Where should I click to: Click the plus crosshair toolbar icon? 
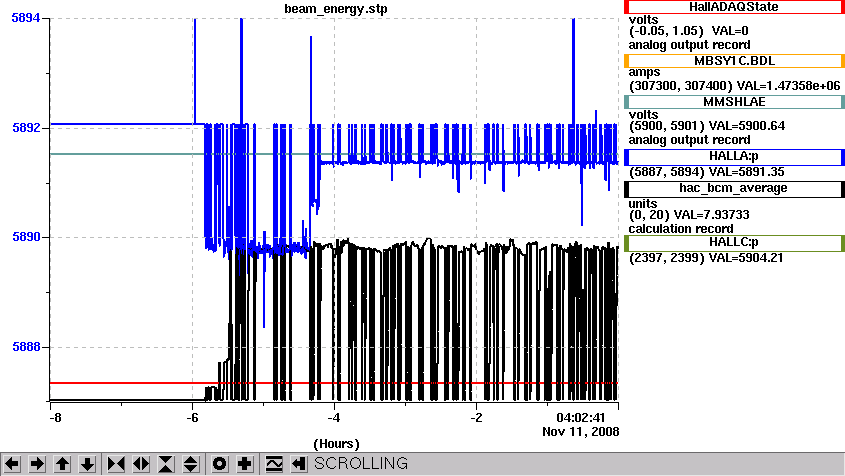(x=245, y=464)
